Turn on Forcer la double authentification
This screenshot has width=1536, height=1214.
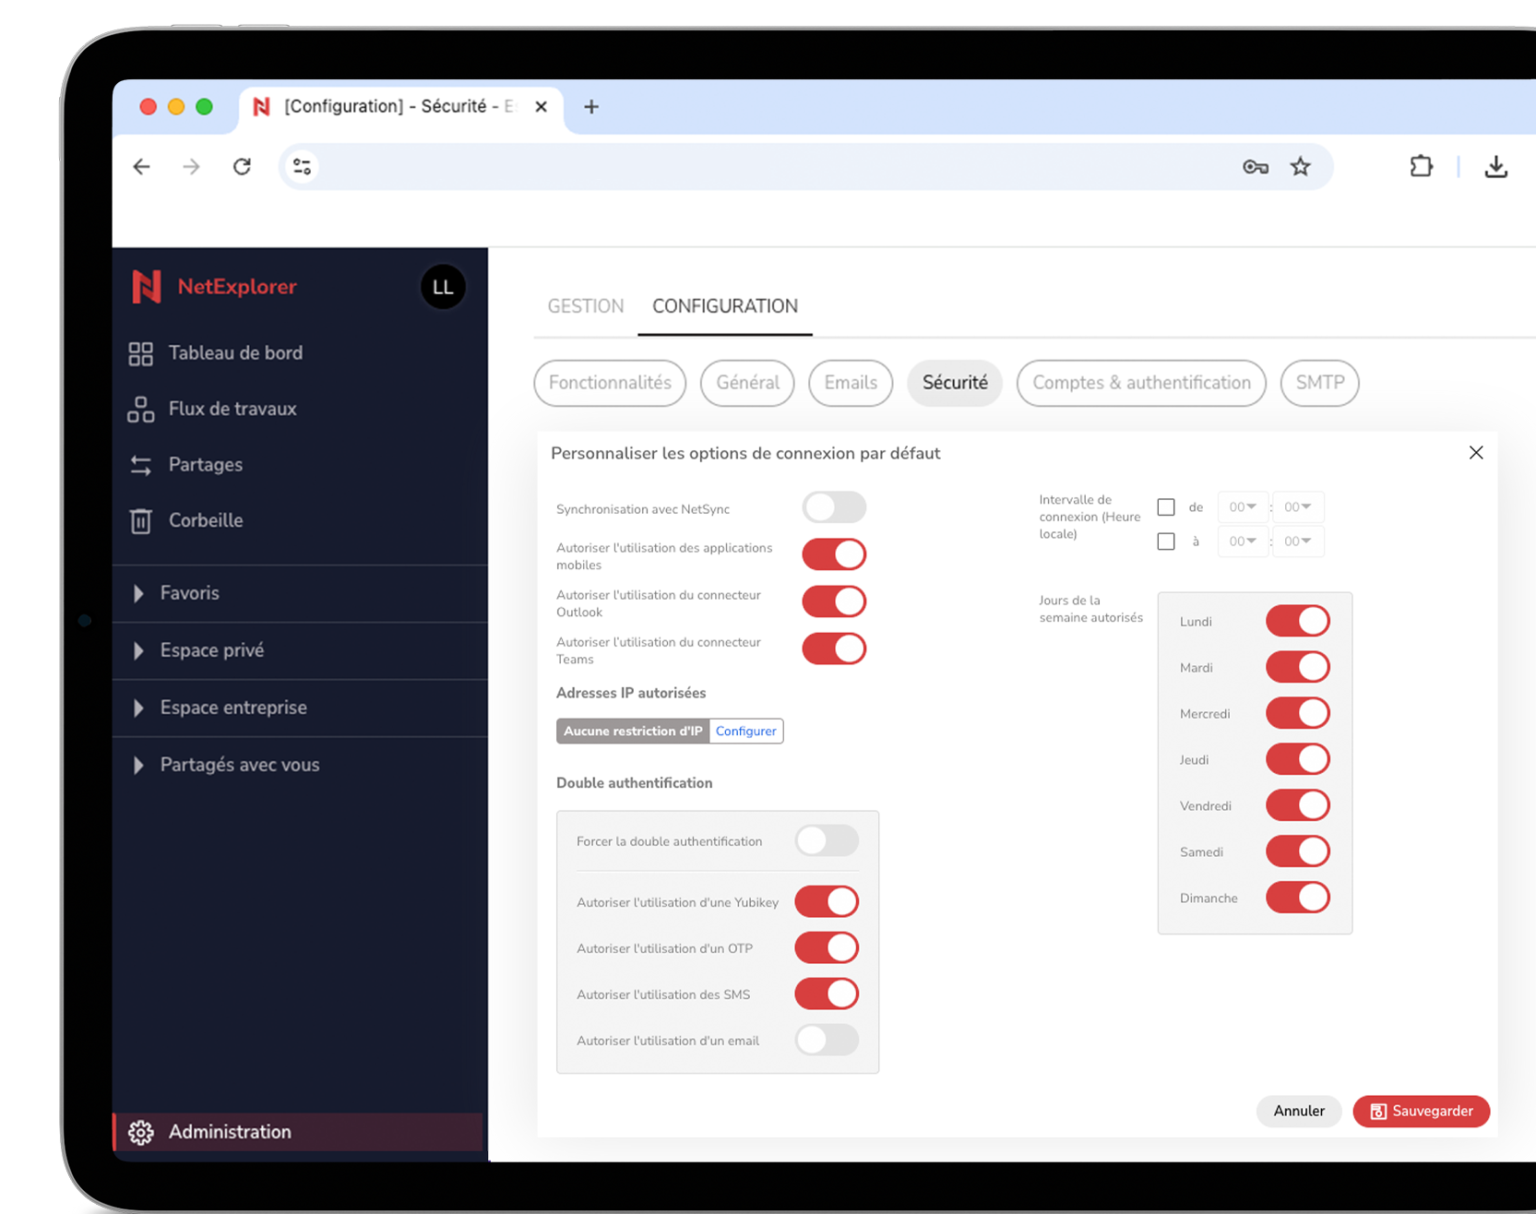pos(827,841)
